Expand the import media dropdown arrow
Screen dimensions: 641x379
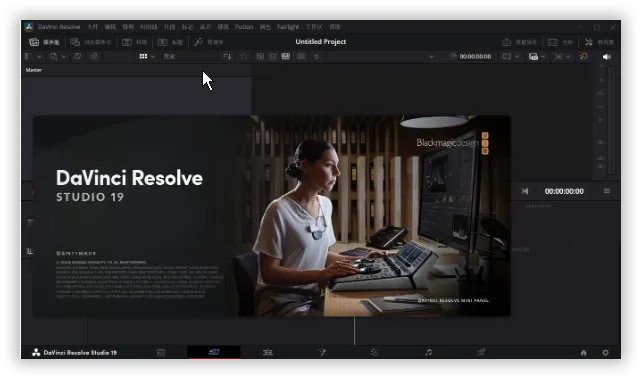64,56
